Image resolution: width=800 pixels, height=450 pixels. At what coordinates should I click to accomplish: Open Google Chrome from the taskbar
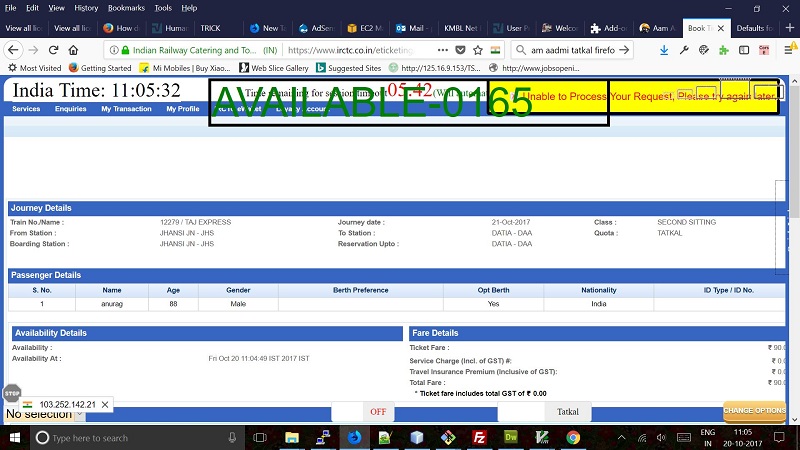click(573, 437)
